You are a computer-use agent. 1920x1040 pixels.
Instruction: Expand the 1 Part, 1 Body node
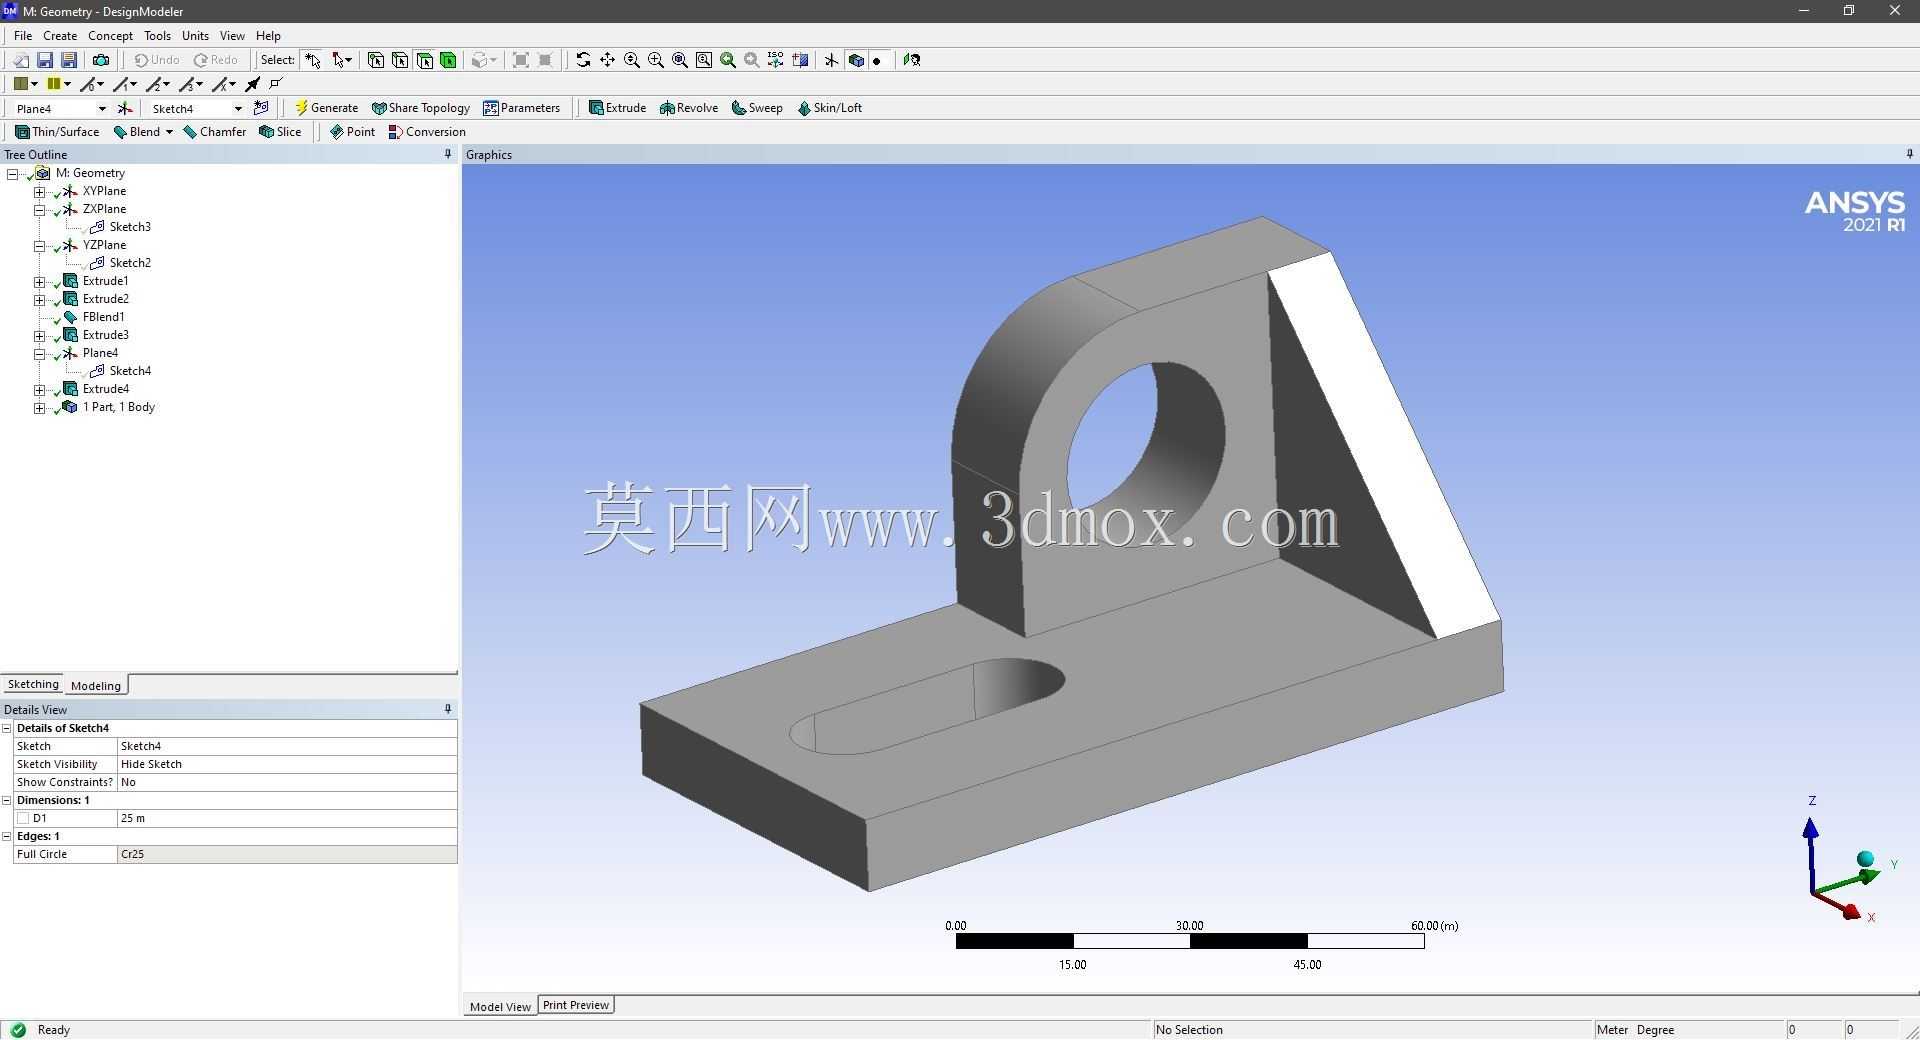pos(39,408)
